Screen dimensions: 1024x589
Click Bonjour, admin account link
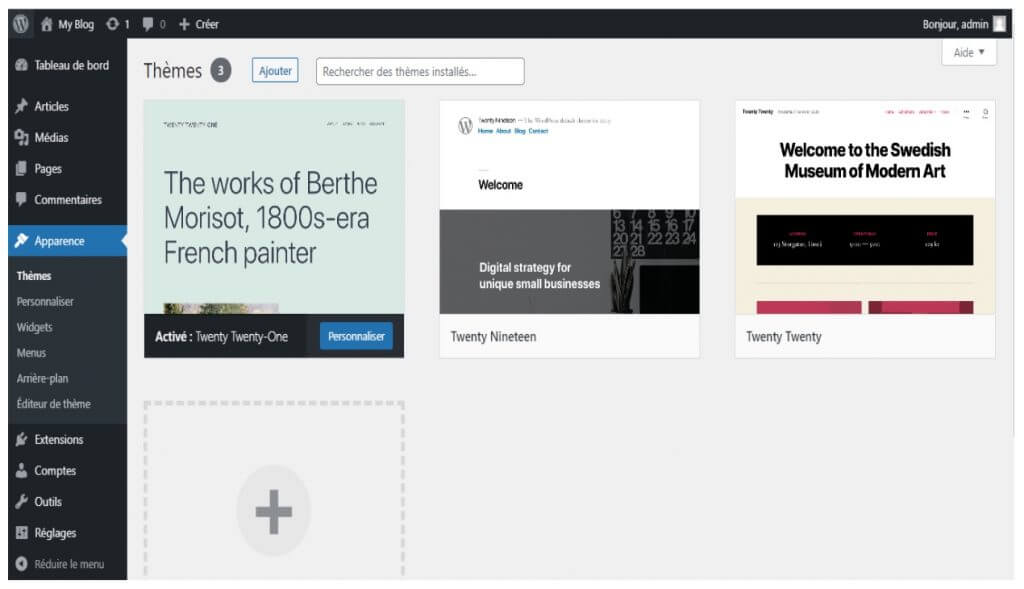click(955, 24)
